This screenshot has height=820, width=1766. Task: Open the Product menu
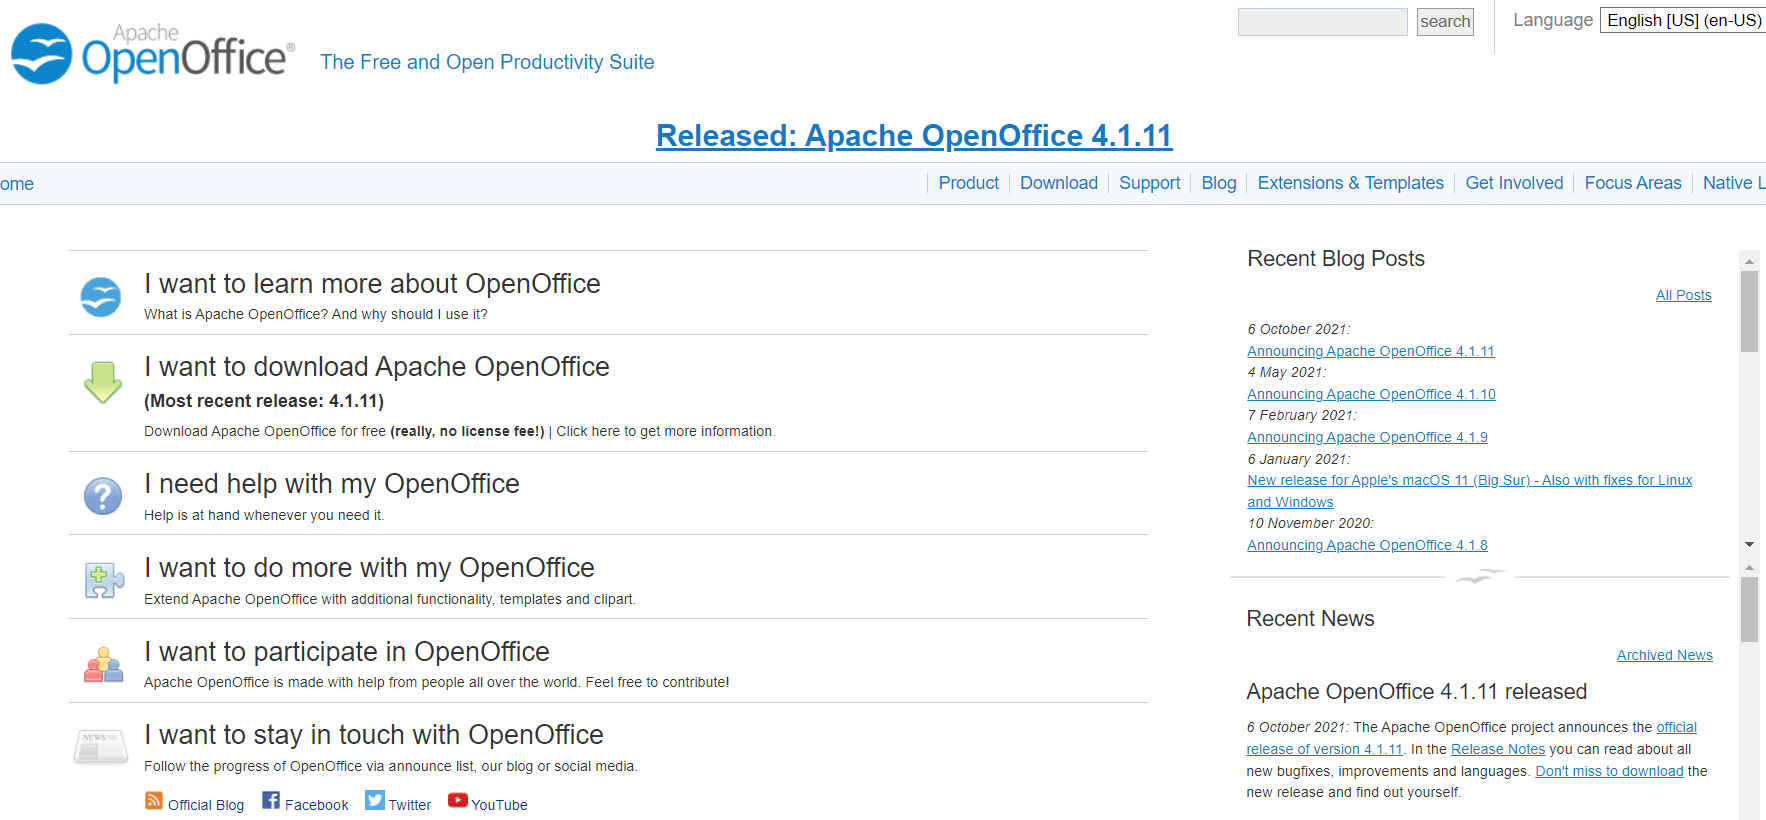(x=968, y=183)
